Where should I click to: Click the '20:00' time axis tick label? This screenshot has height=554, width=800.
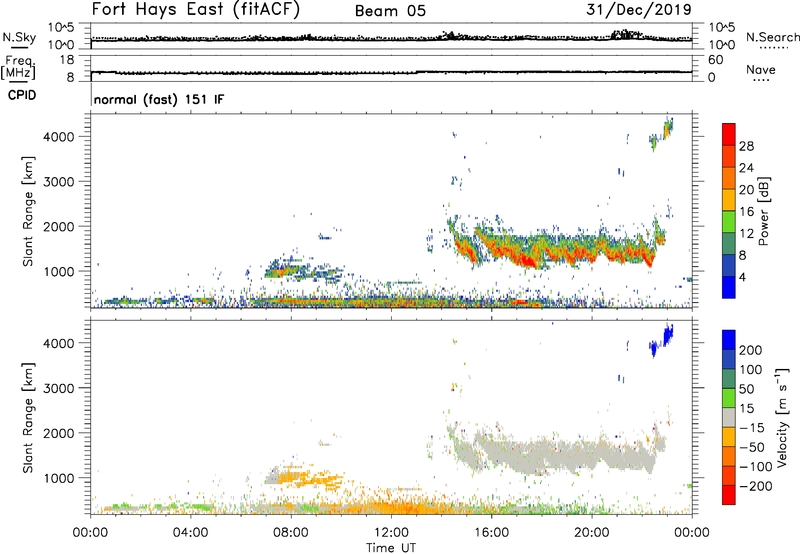point(591,533)
